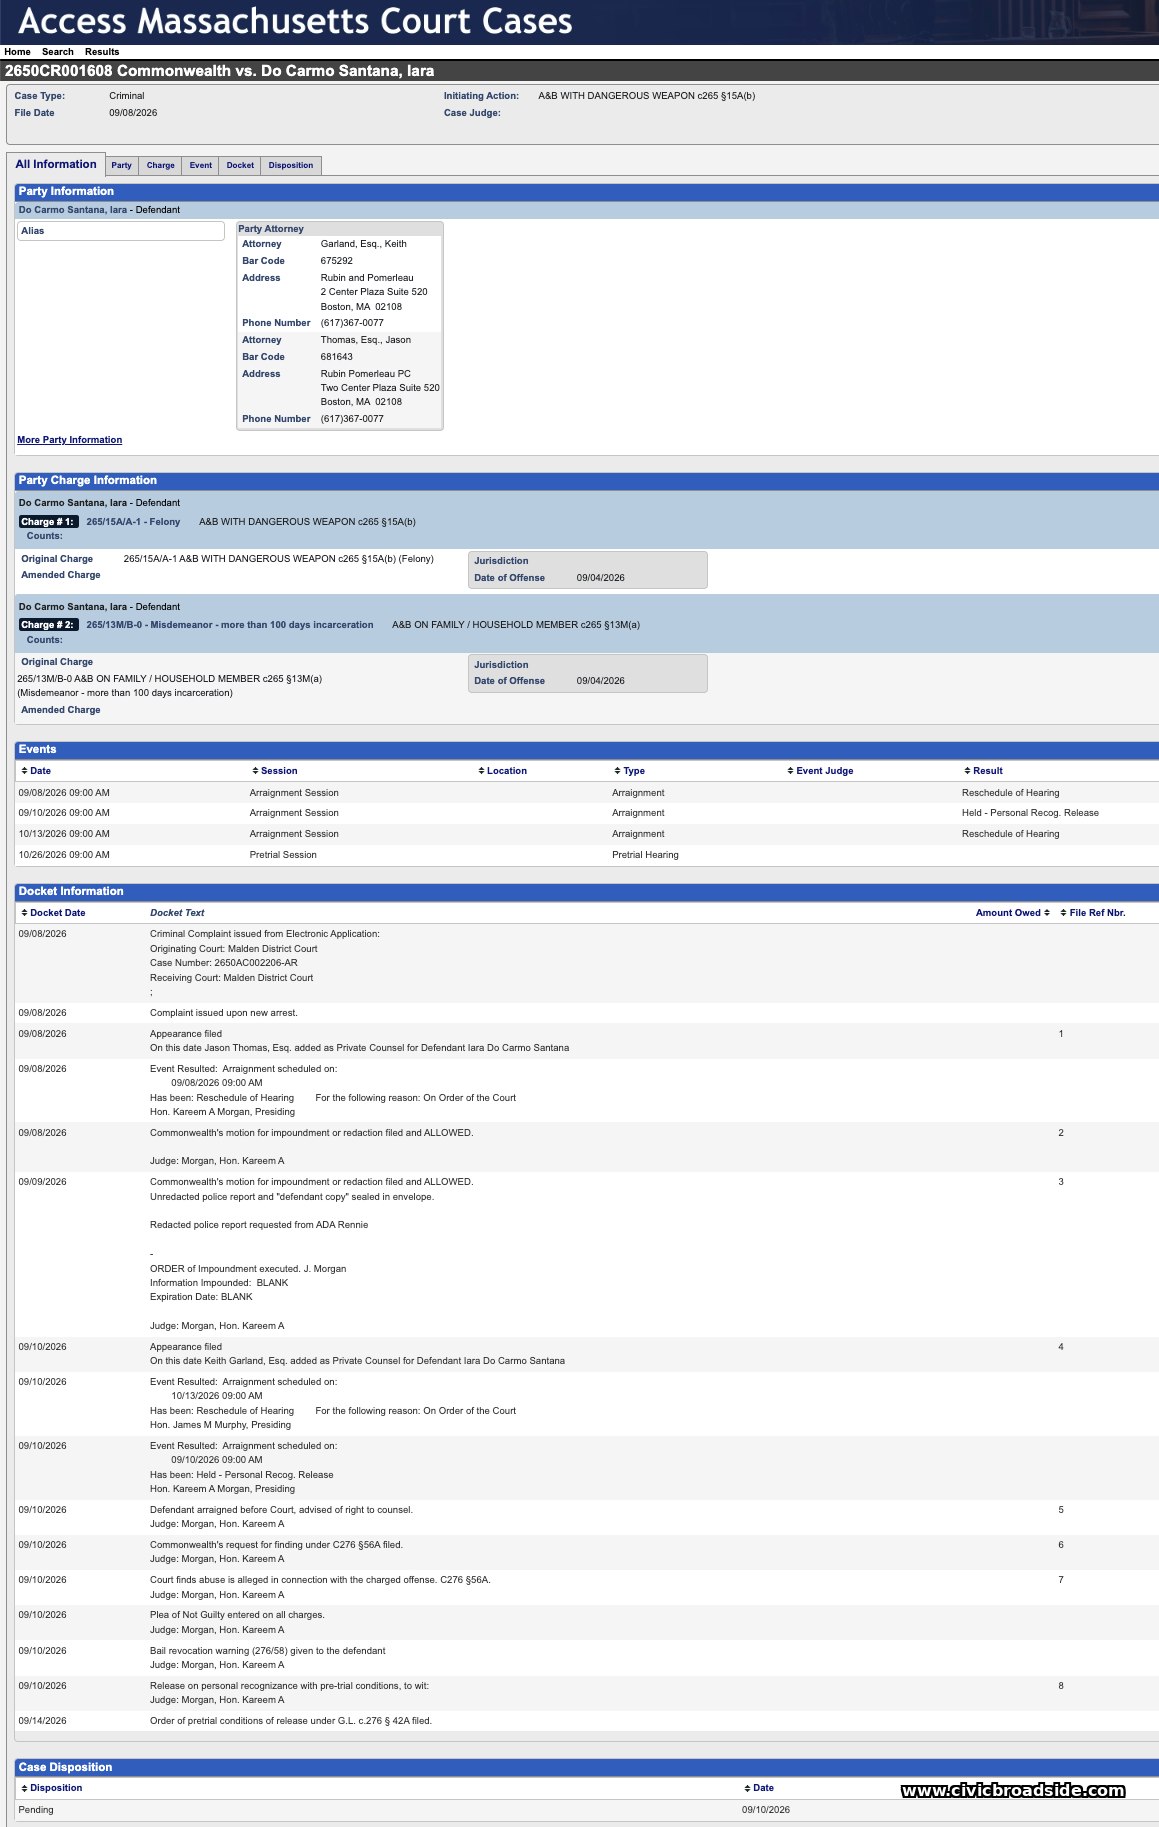Switch to the Docket tab
The image size is (1159, 1827).
240,165
